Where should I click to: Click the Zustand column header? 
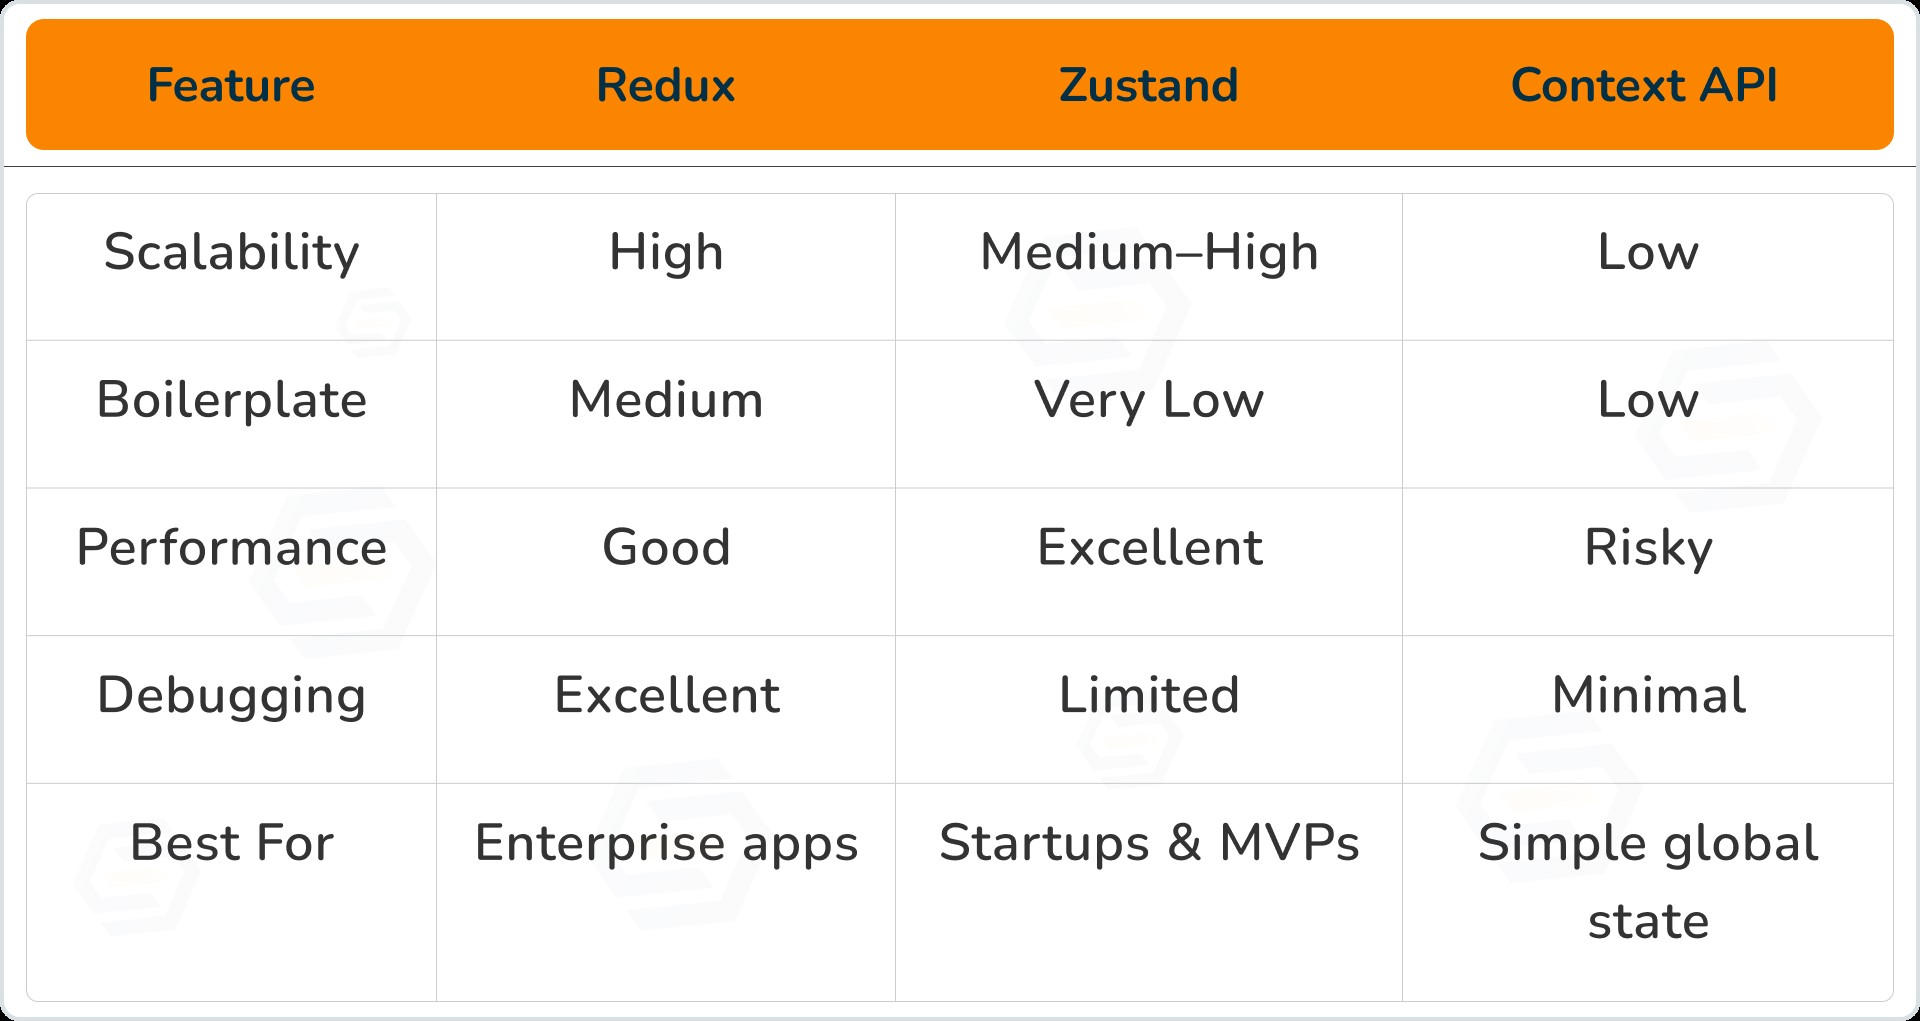click(x=1148, y=86)
